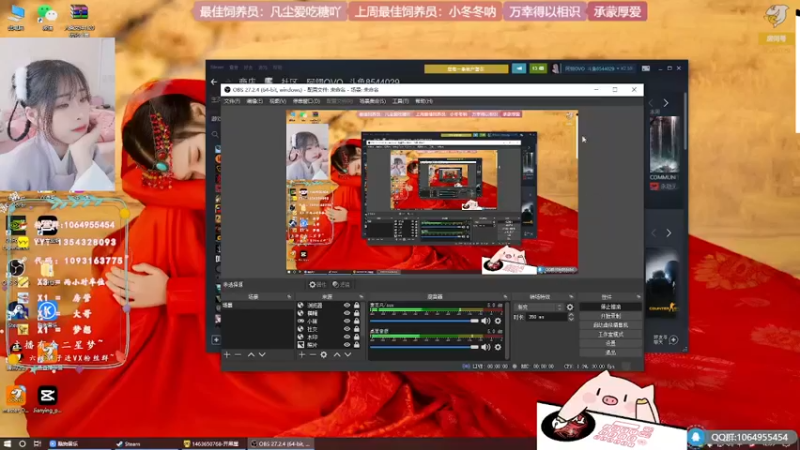Click the 停止推流 button
800x450 pixels.
pos(610,307)
